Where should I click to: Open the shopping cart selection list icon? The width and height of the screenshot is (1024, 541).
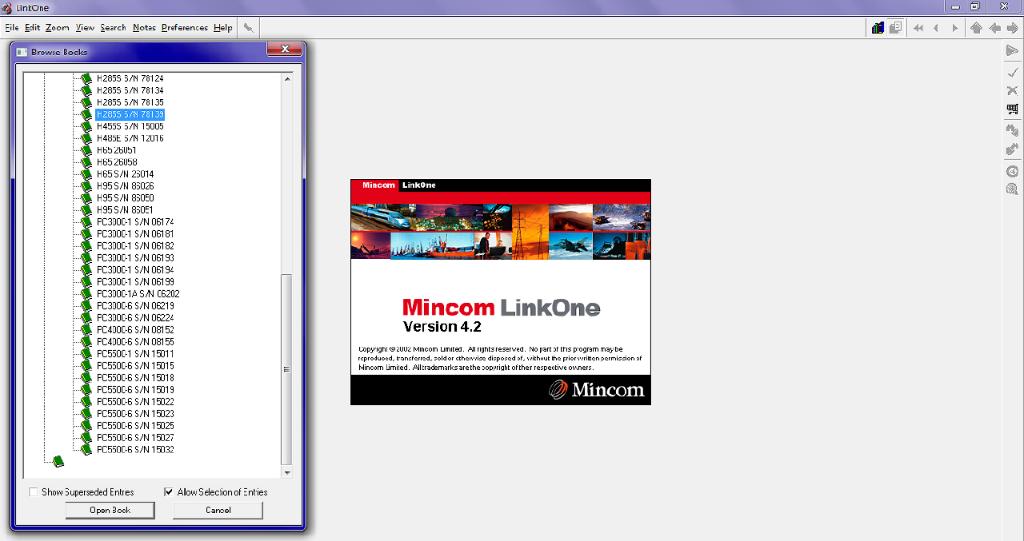point(1012,109)
